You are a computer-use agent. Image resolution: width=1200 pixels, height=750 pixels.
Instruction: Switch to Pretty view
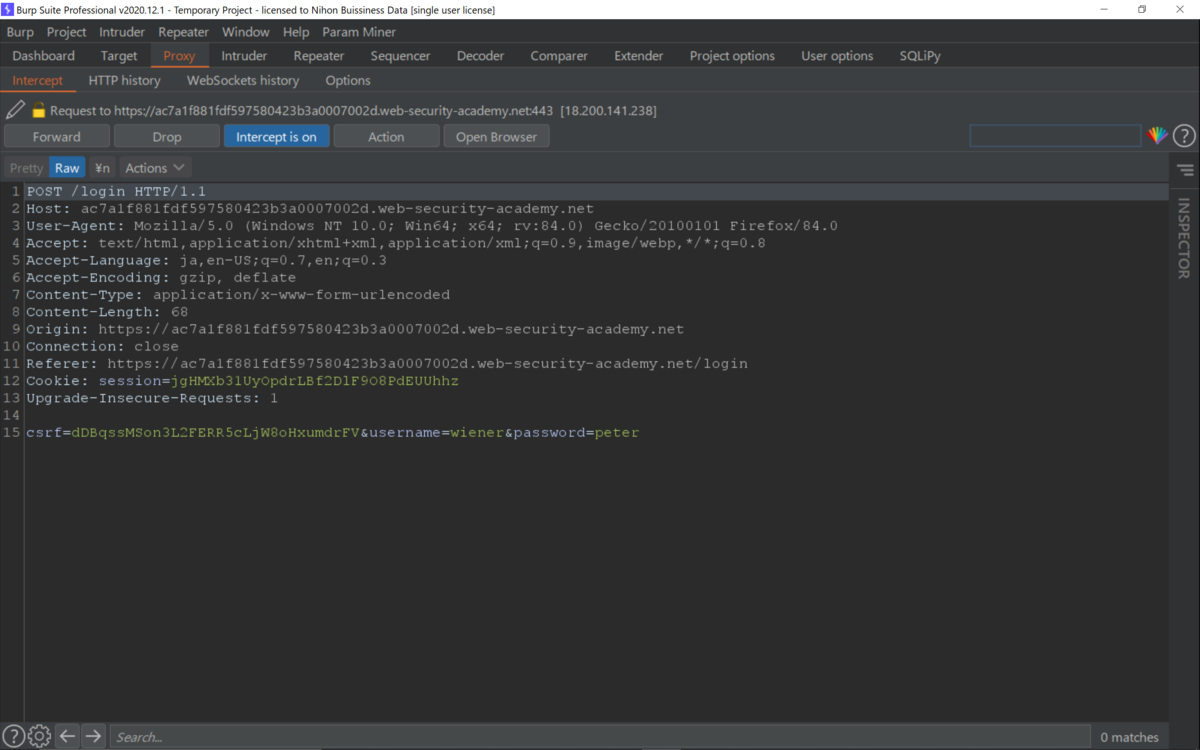click(x=26, y=168)
